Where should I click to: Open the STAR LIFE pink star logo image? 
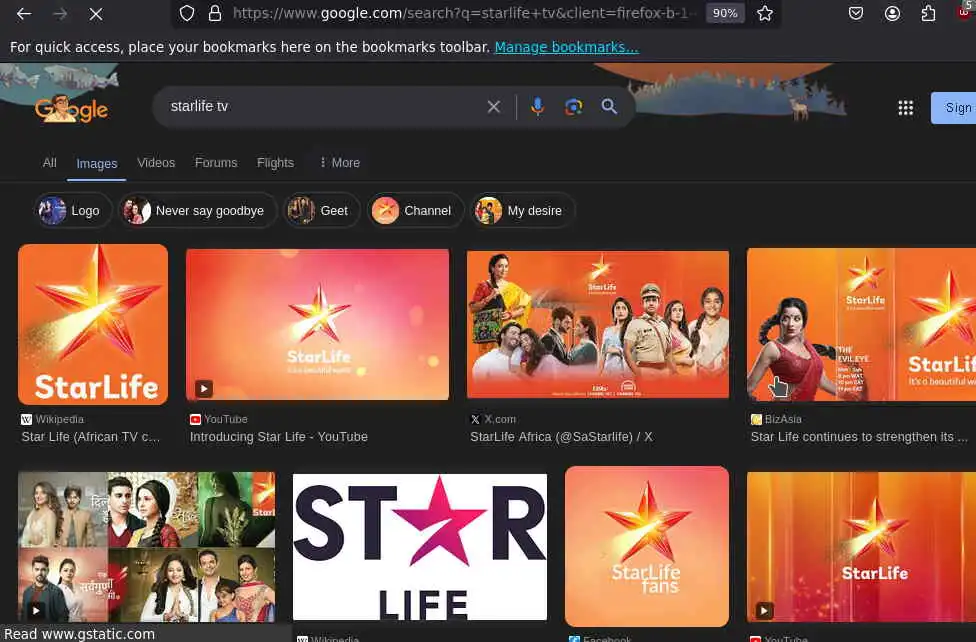coord(420,547)
